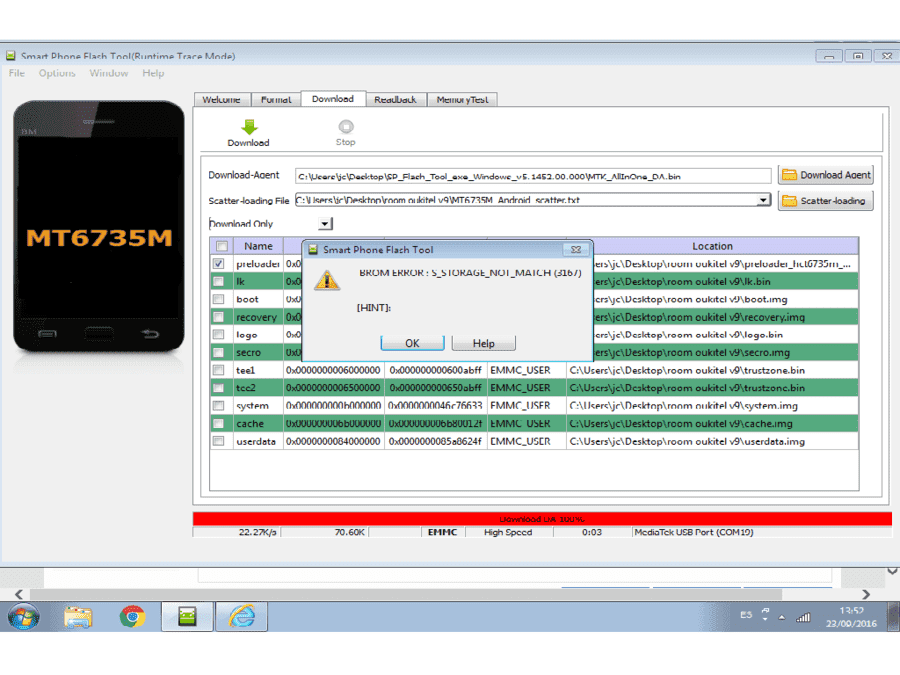This screenshot has height=675, width=900.
Task: Open File Explorer from the taskbar
Action: pyautogui.click(x=78, y=617)
